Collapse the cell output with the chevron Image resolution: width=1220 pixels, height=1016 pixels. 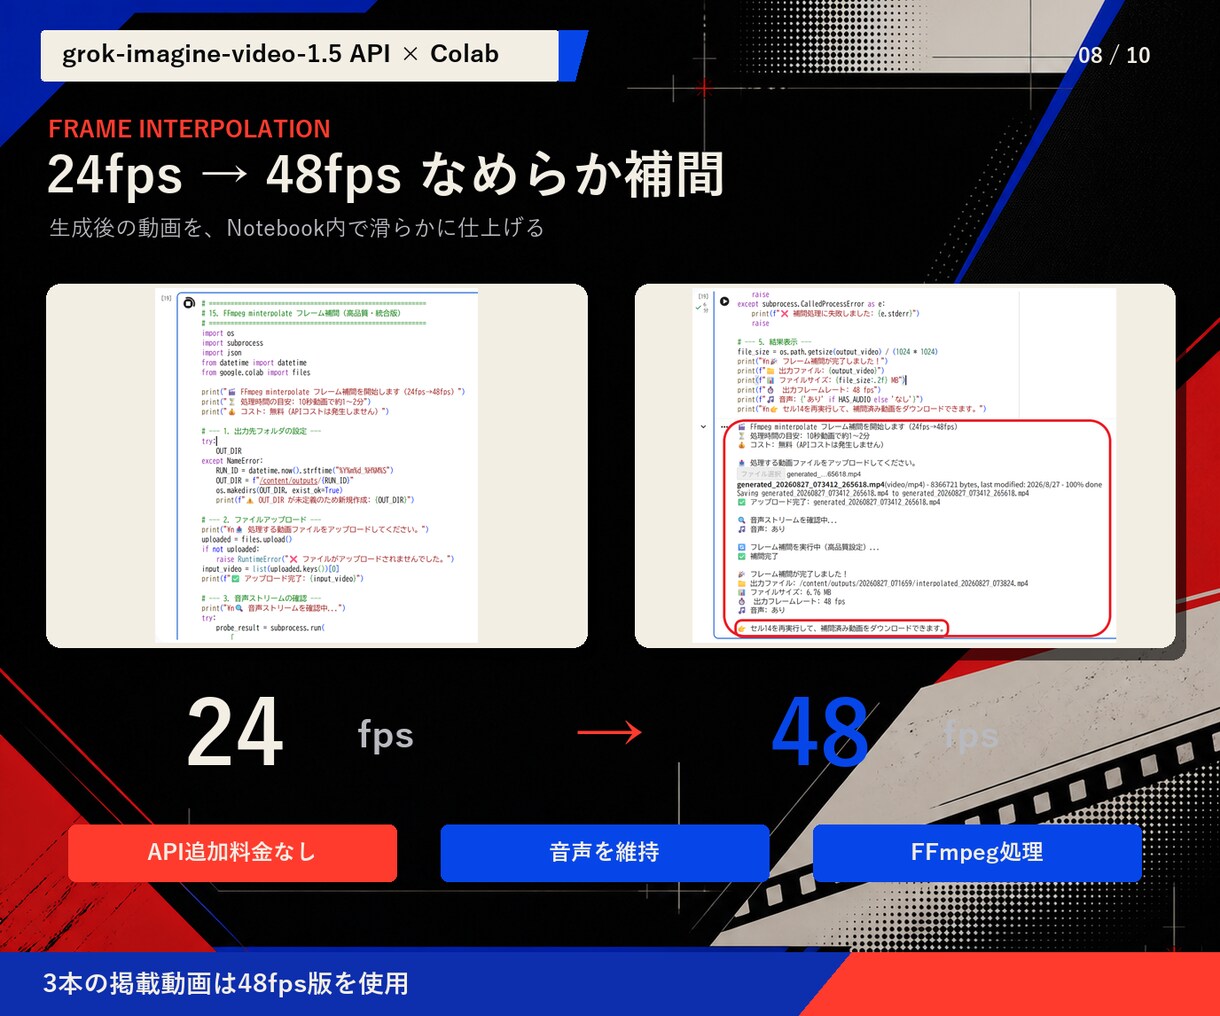point(703,427)
